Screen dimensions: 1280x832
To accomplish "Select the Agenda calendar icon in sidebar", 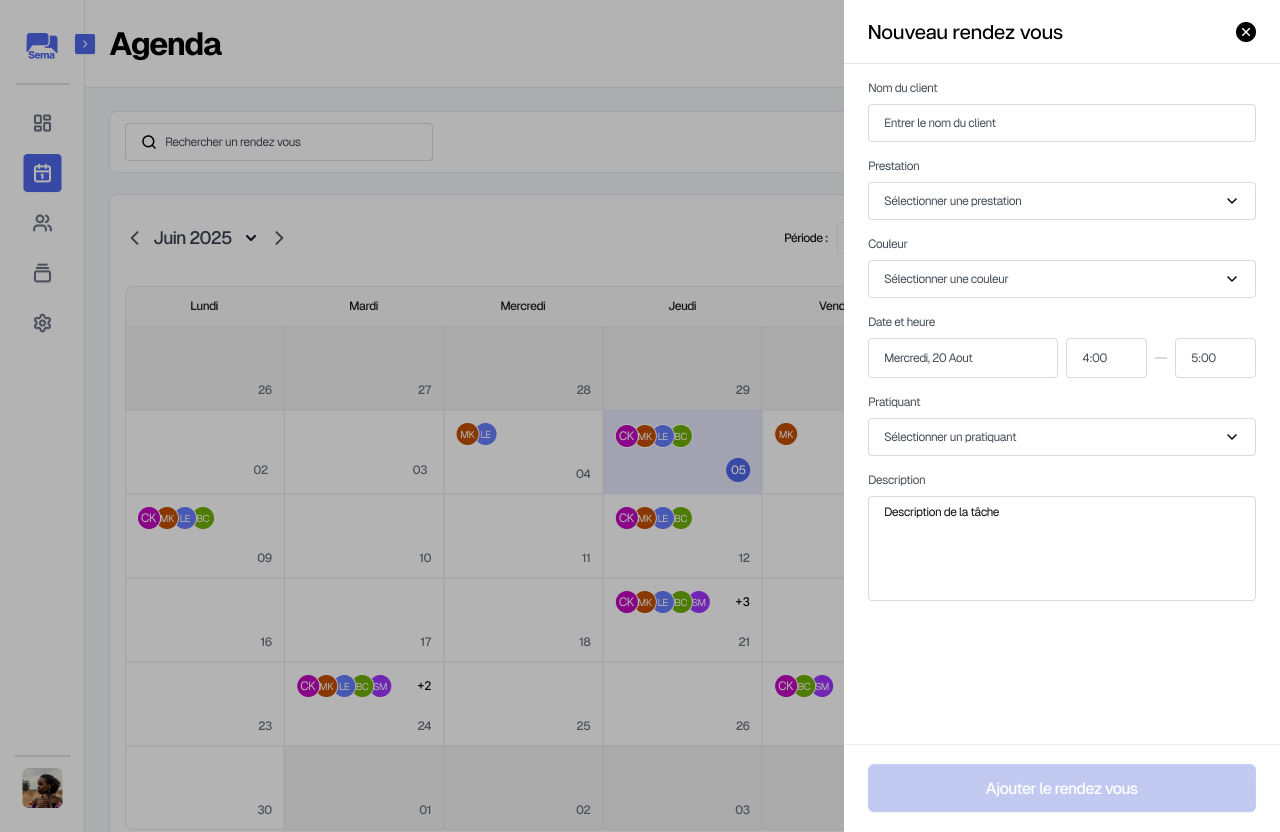I will coord(42,173).
